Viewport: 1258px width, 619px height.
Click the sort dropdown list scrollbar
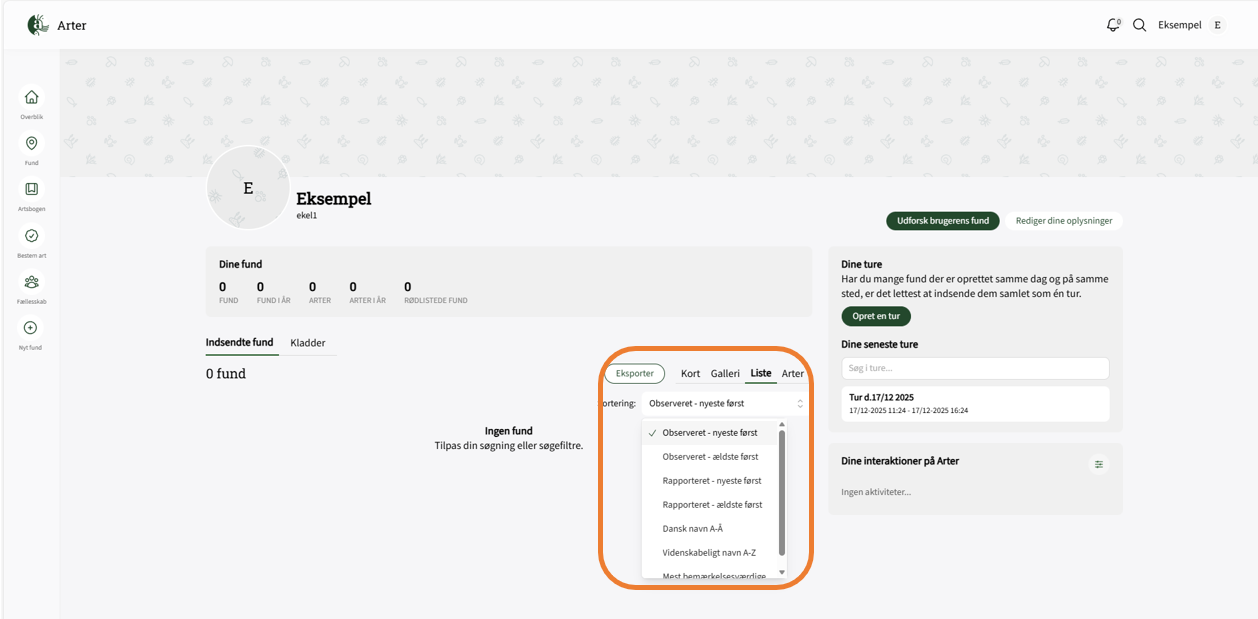pos(782,490)
